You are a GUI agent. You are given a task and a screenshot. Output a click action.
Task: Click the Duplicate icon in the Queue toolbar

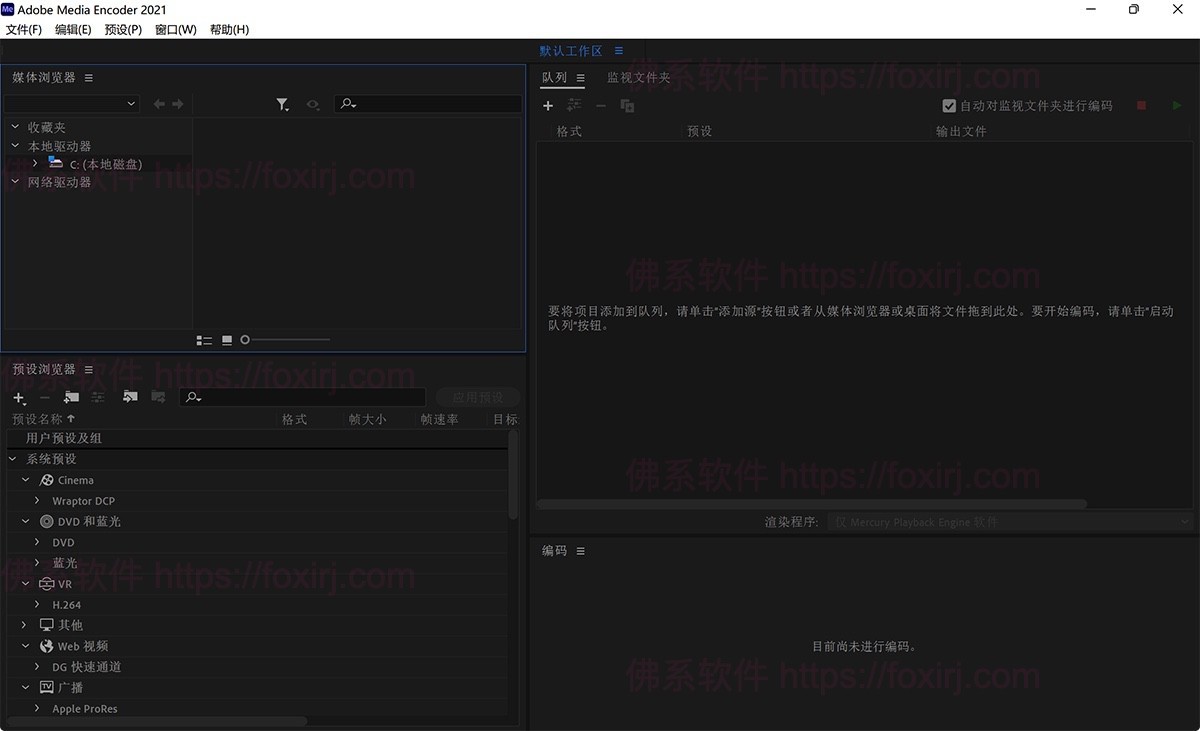click(x=629, y=105)
